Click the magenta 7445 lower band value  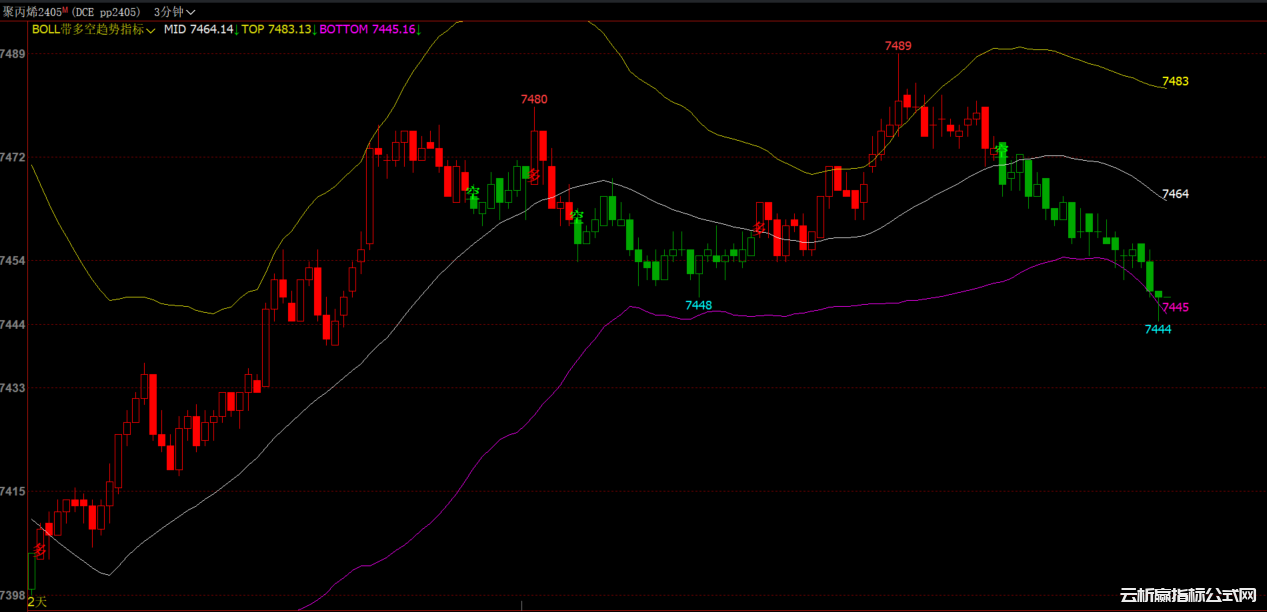[x=1176, y=307]
